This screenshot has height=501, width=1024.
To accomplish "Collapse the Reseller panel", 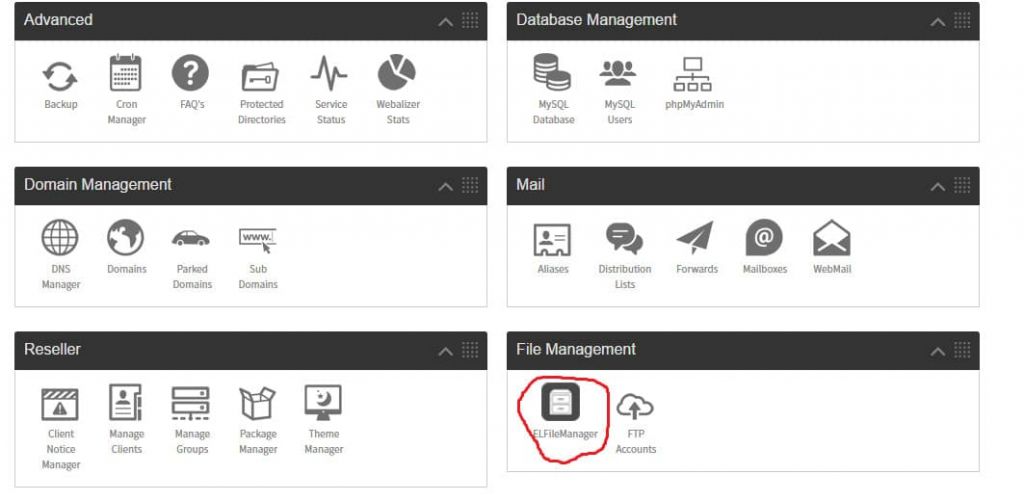I will pos(445,351).
